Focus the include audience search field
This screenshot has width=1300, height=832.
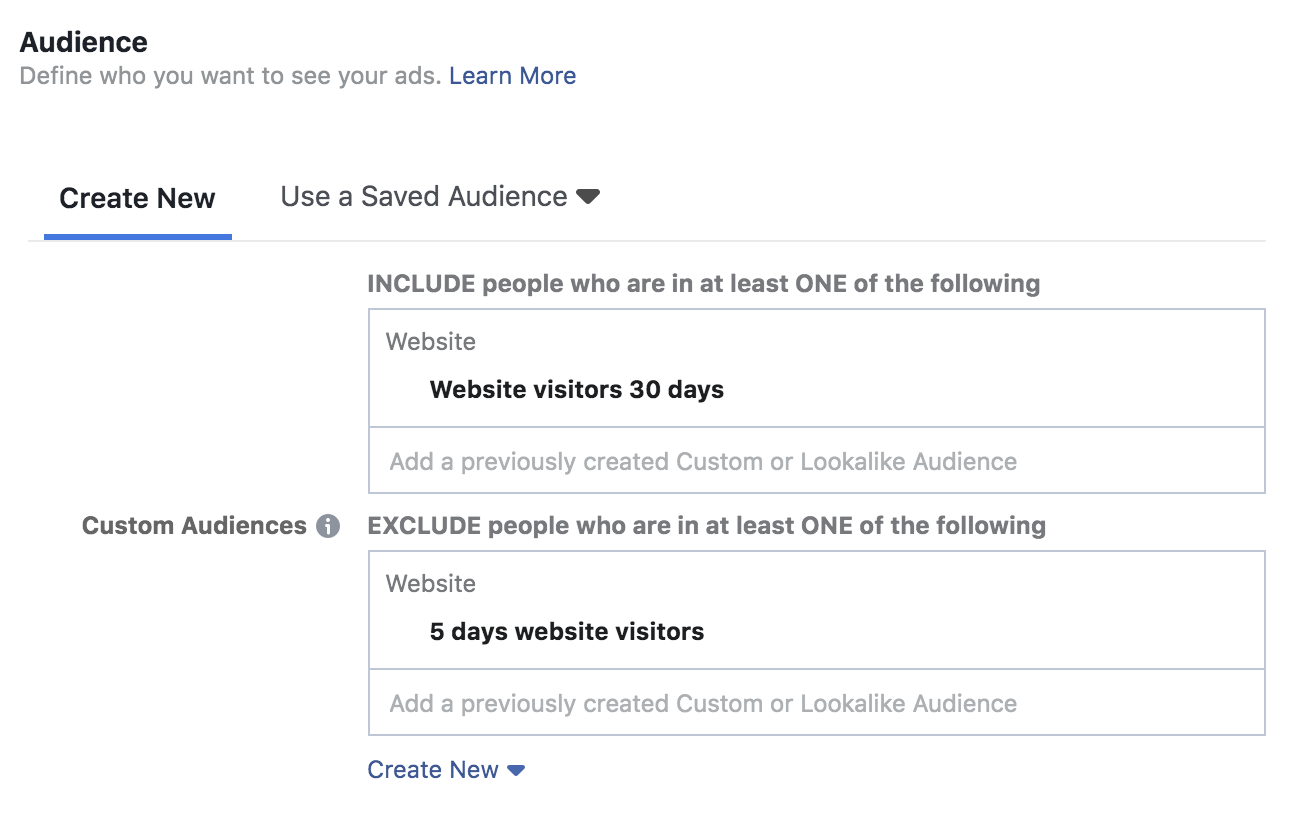click(817, 461)
